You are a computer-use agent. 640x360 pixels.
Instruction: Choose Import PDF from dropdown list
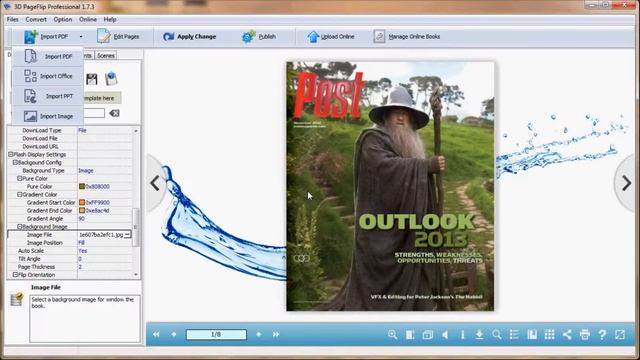pyautogui.click(x=48, y=56)
